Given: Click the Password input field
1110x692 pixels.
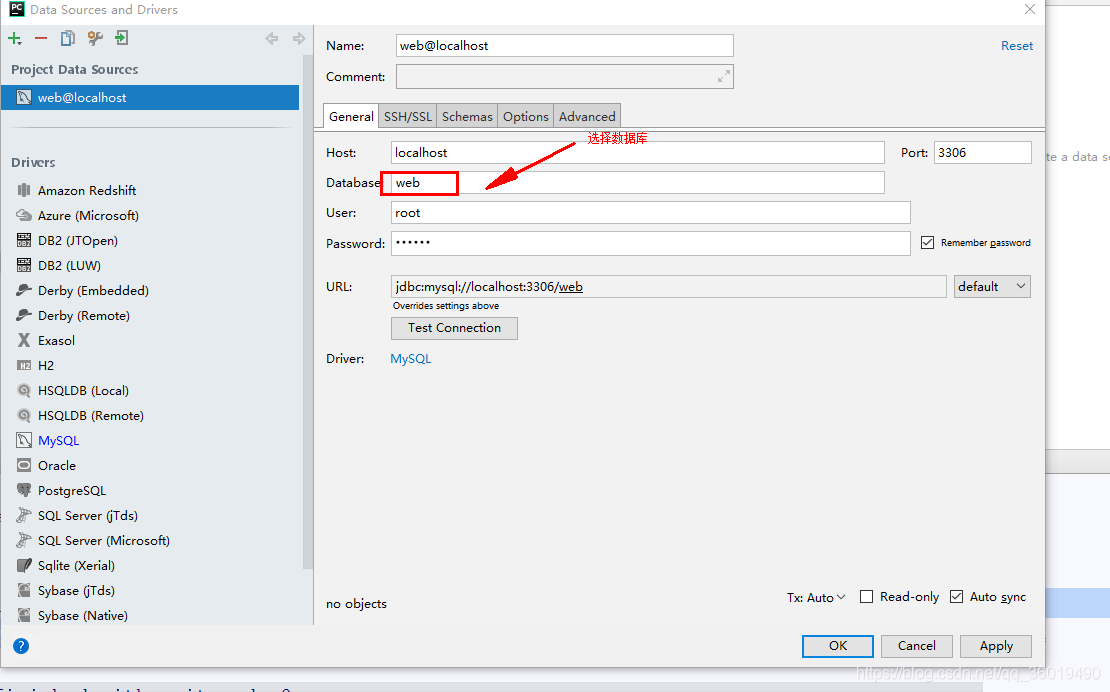Looking at the screenshot, I should (651, 243).
